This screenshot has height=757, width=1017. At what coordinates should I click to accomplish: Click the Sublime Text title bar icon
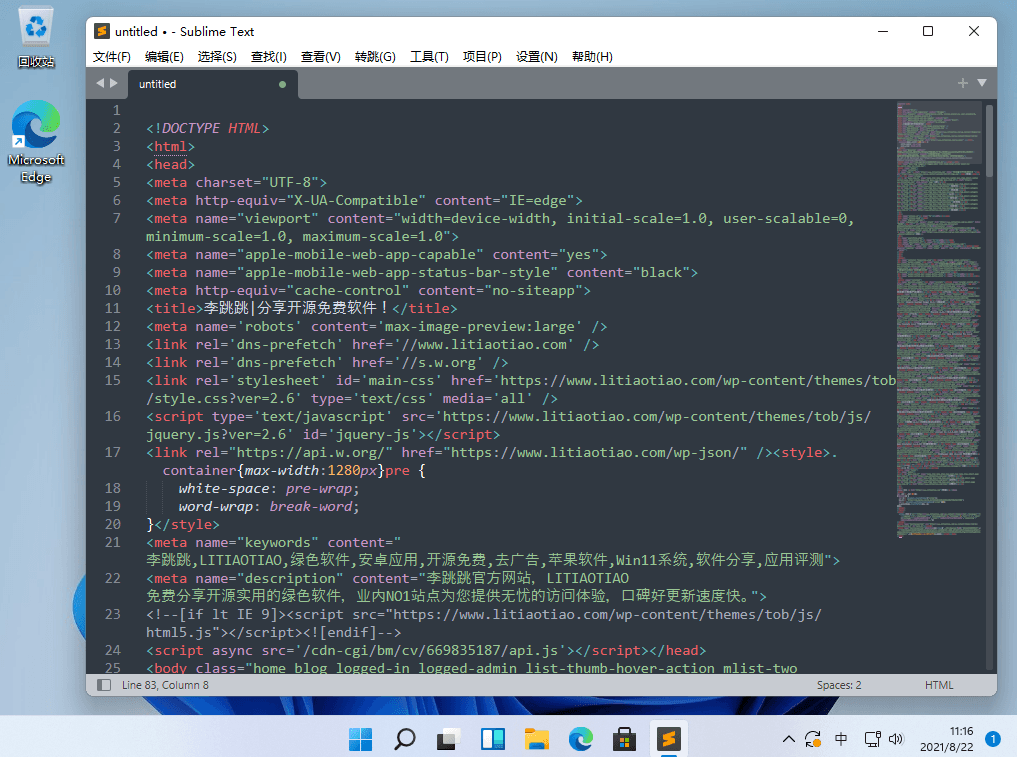pos(102,31)
